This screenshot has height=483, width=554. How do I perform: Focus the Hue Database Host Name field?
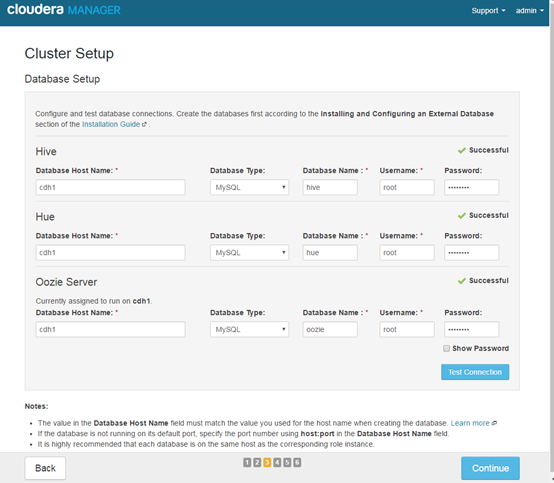[111, 253]
